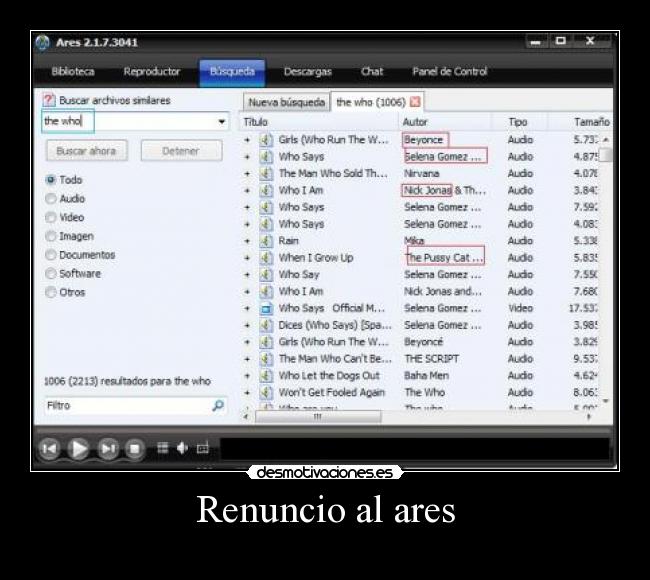Click the Buscar ahora button
The height and width of the screenshot is (580, 650).
86,151
